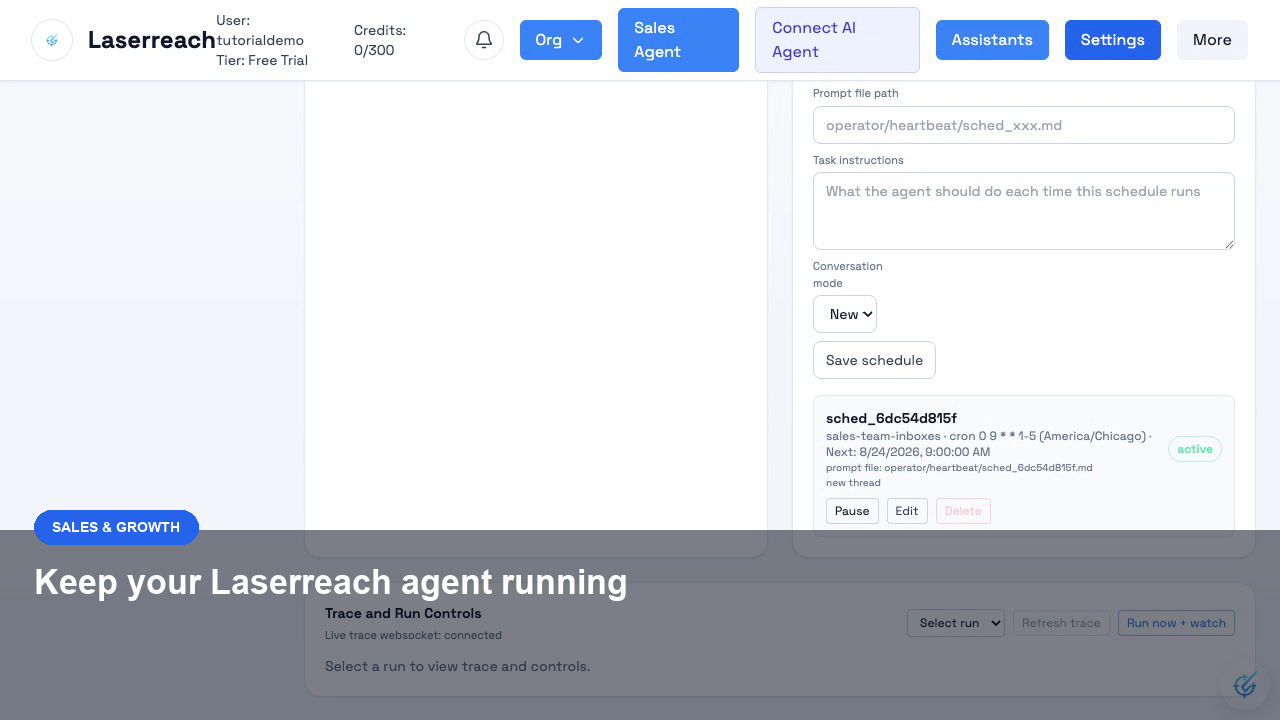The width and height of the screenshot is (1280, 720).
Task: Open the Conversation mode dropdown
Action: tap(845, 314)
